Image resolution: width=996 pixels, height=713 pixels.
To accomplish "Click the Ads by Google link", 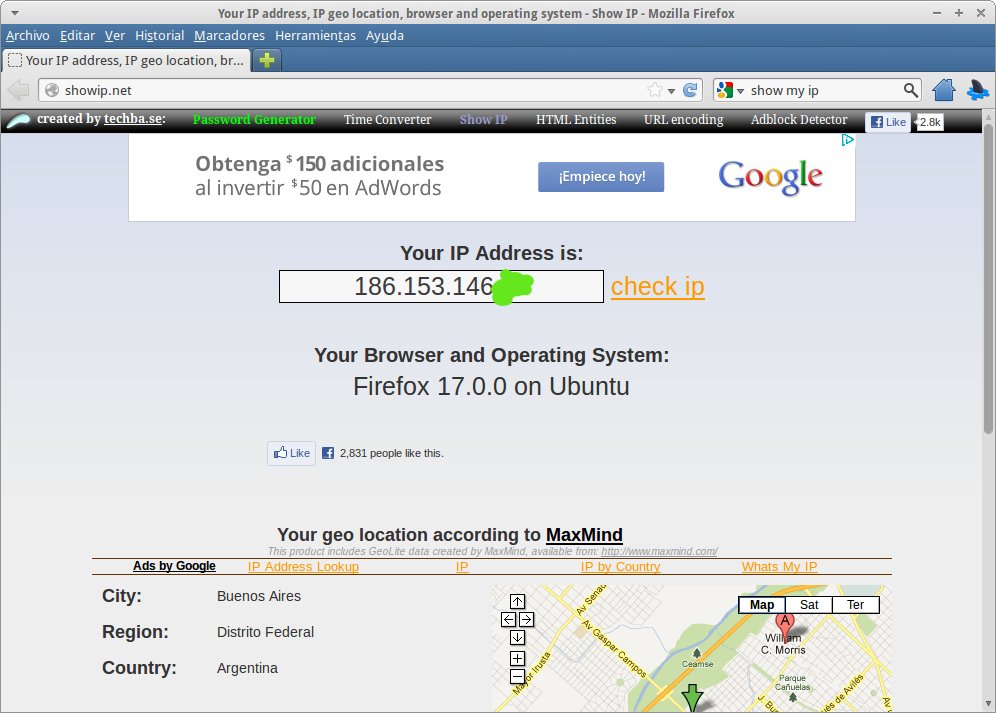I will pyautogui.click(x=174, y=566).
